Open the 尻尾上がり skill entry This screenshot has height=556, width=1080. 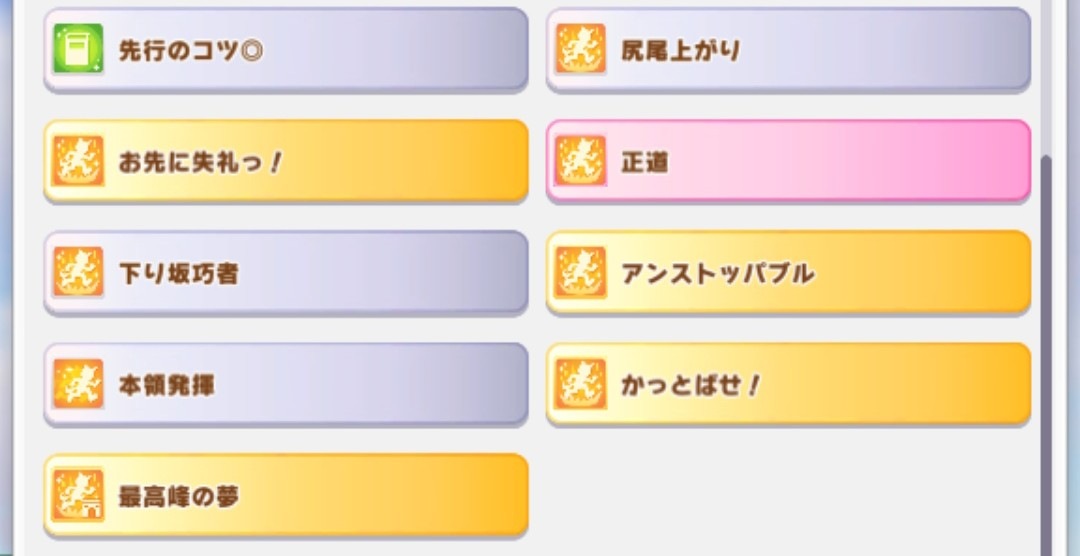pyautogui.click(x=789, y=49)
